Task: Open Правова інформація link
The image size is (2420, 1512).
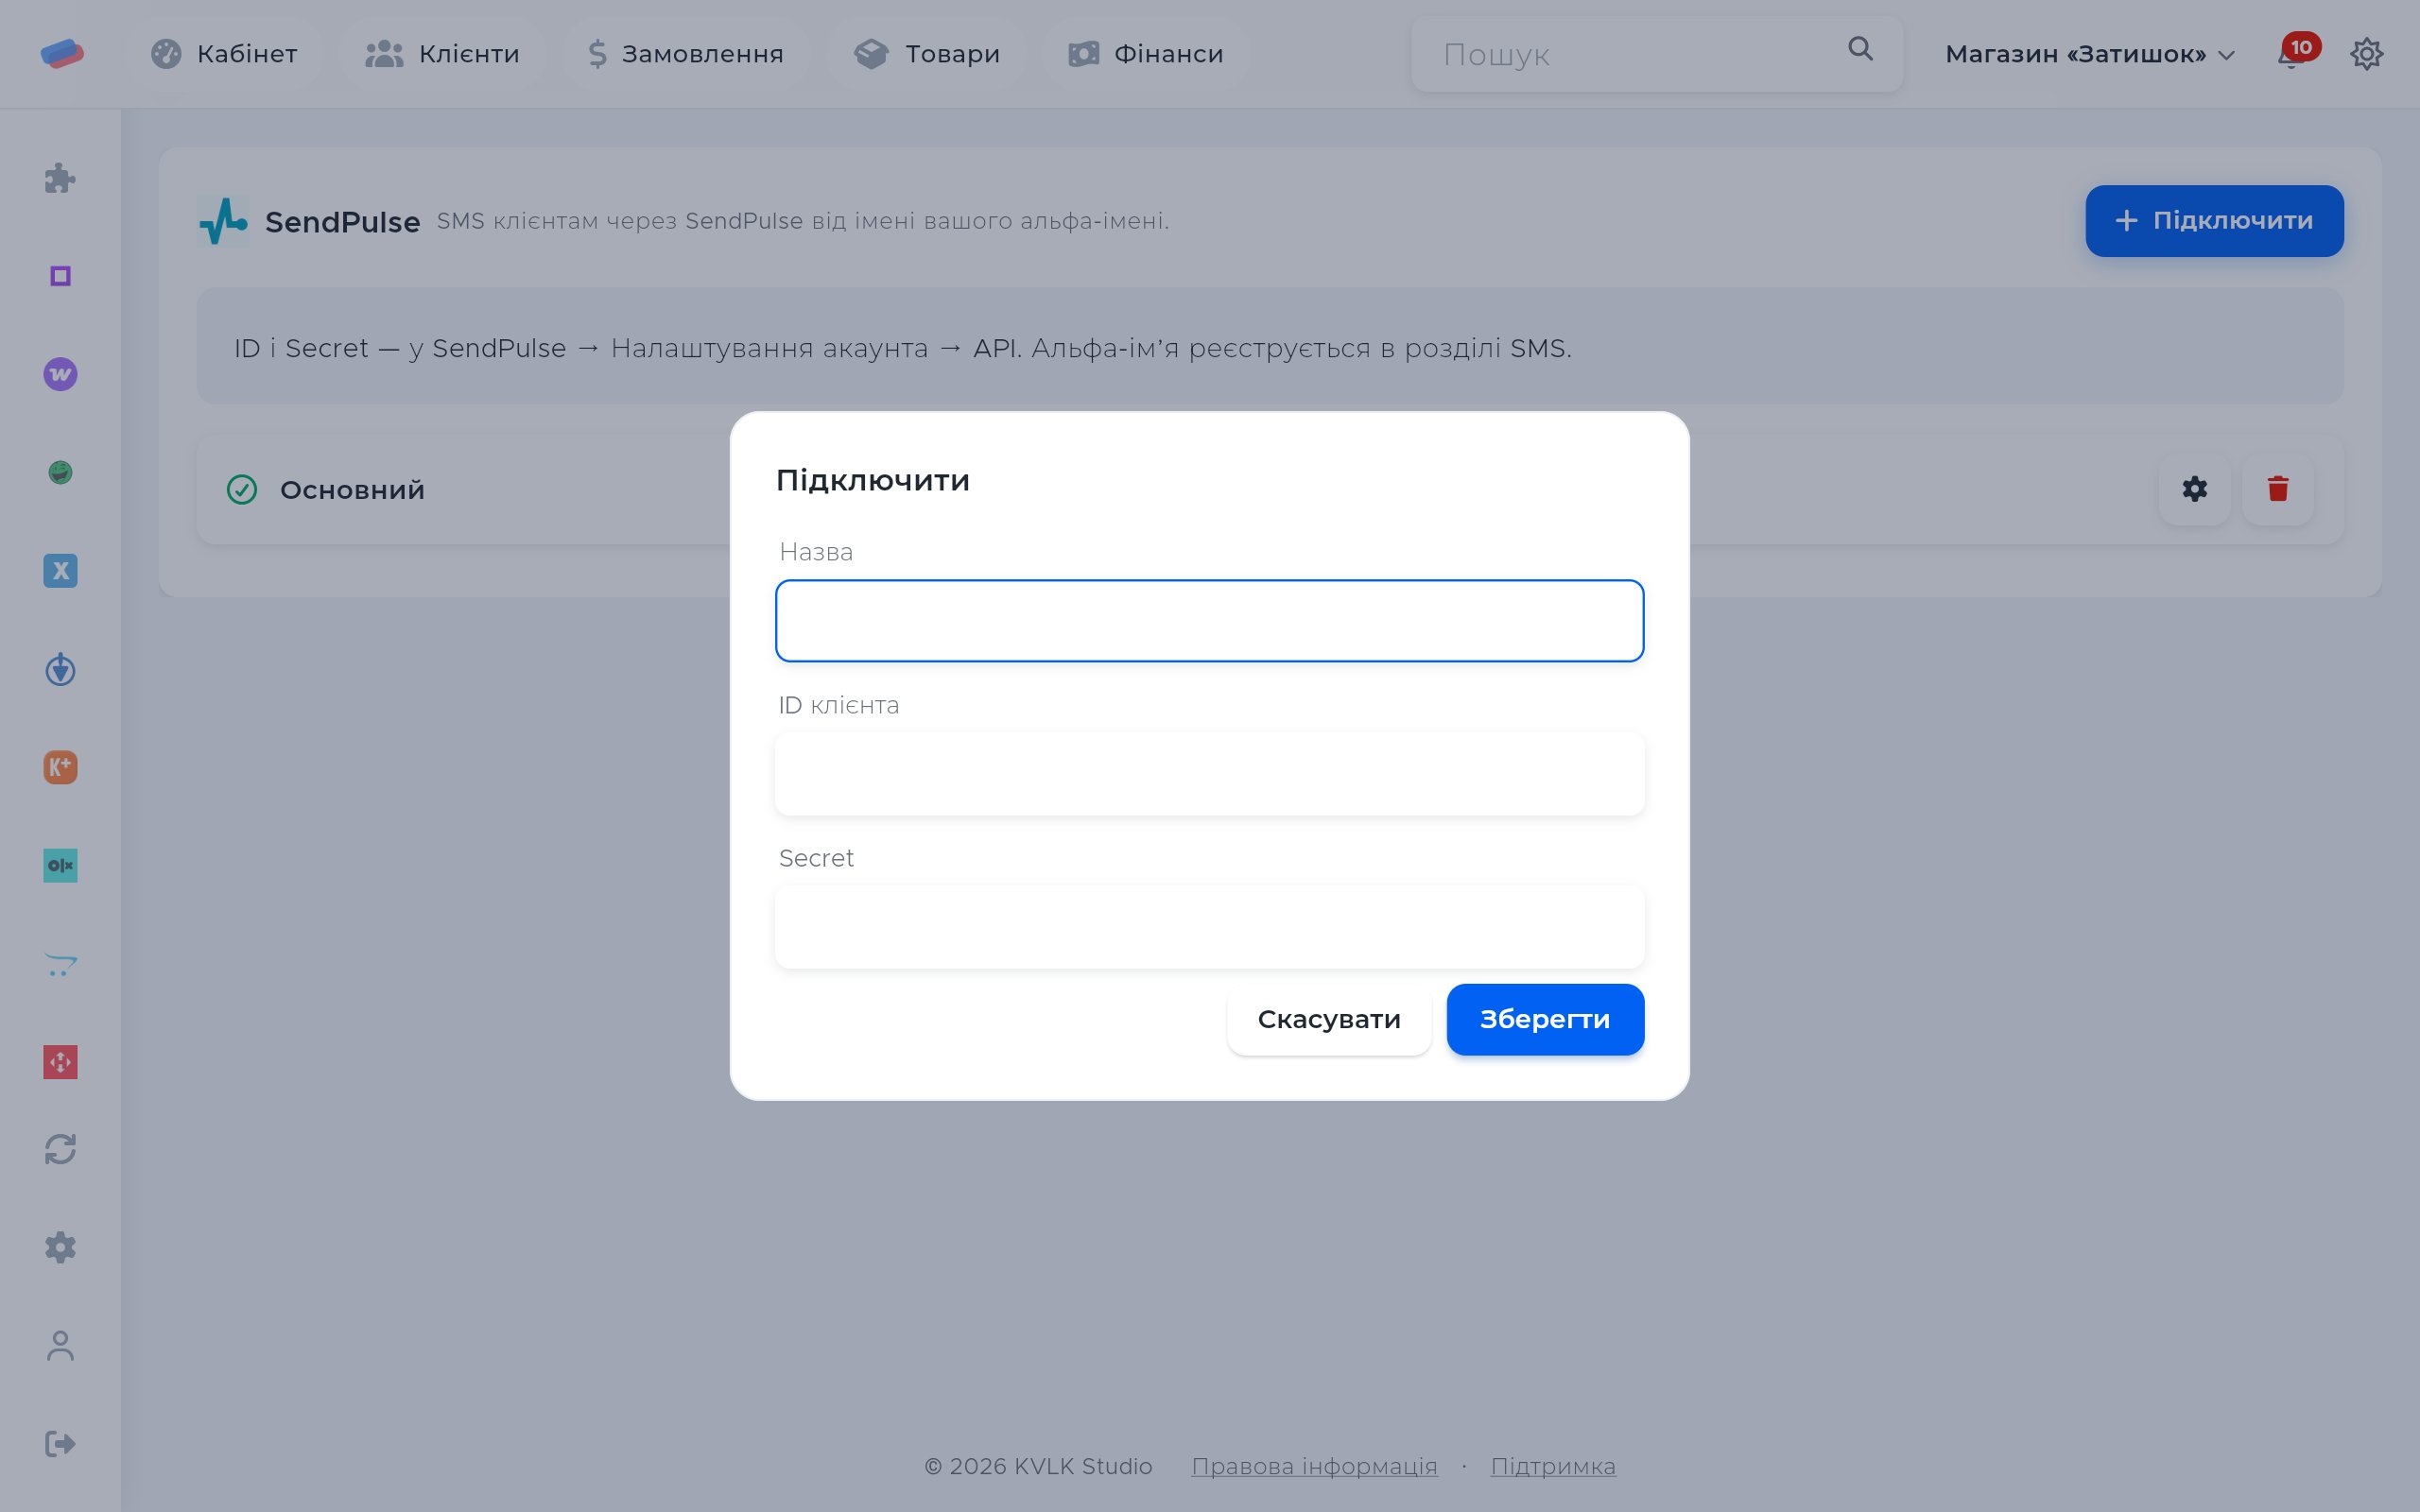Action: 1314,1466
